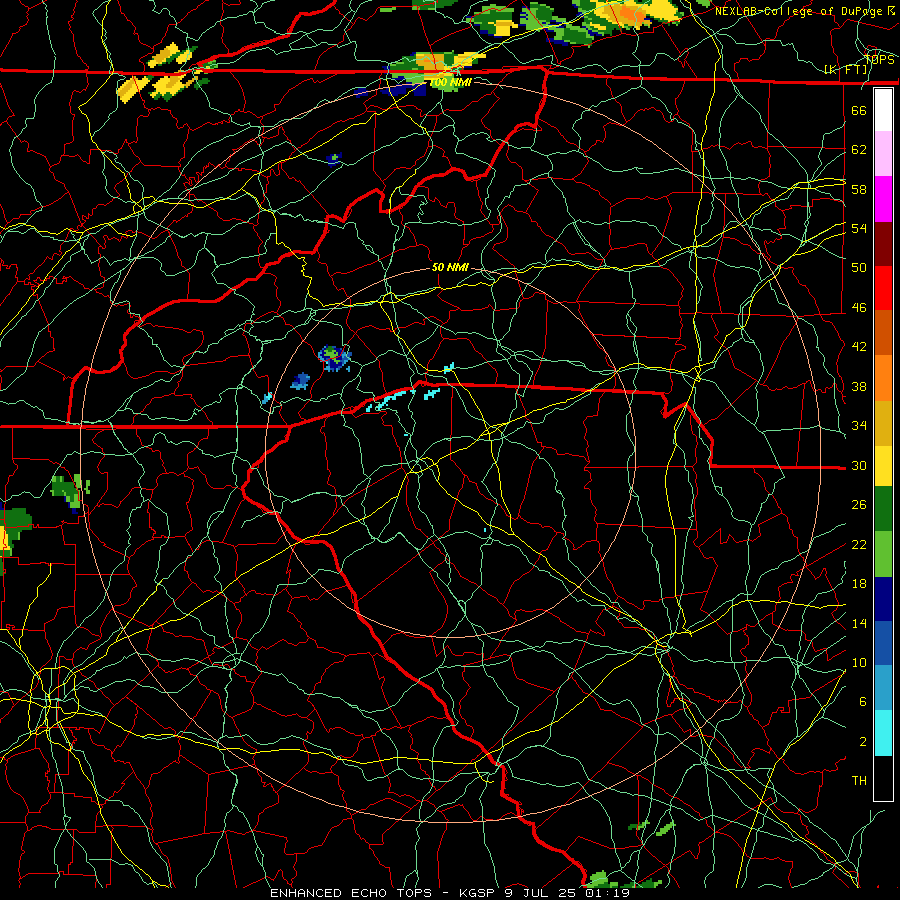Click the "6" scale label
Image resolution: width=900 pixels, height=900 pixels.
tap(863, 701)
